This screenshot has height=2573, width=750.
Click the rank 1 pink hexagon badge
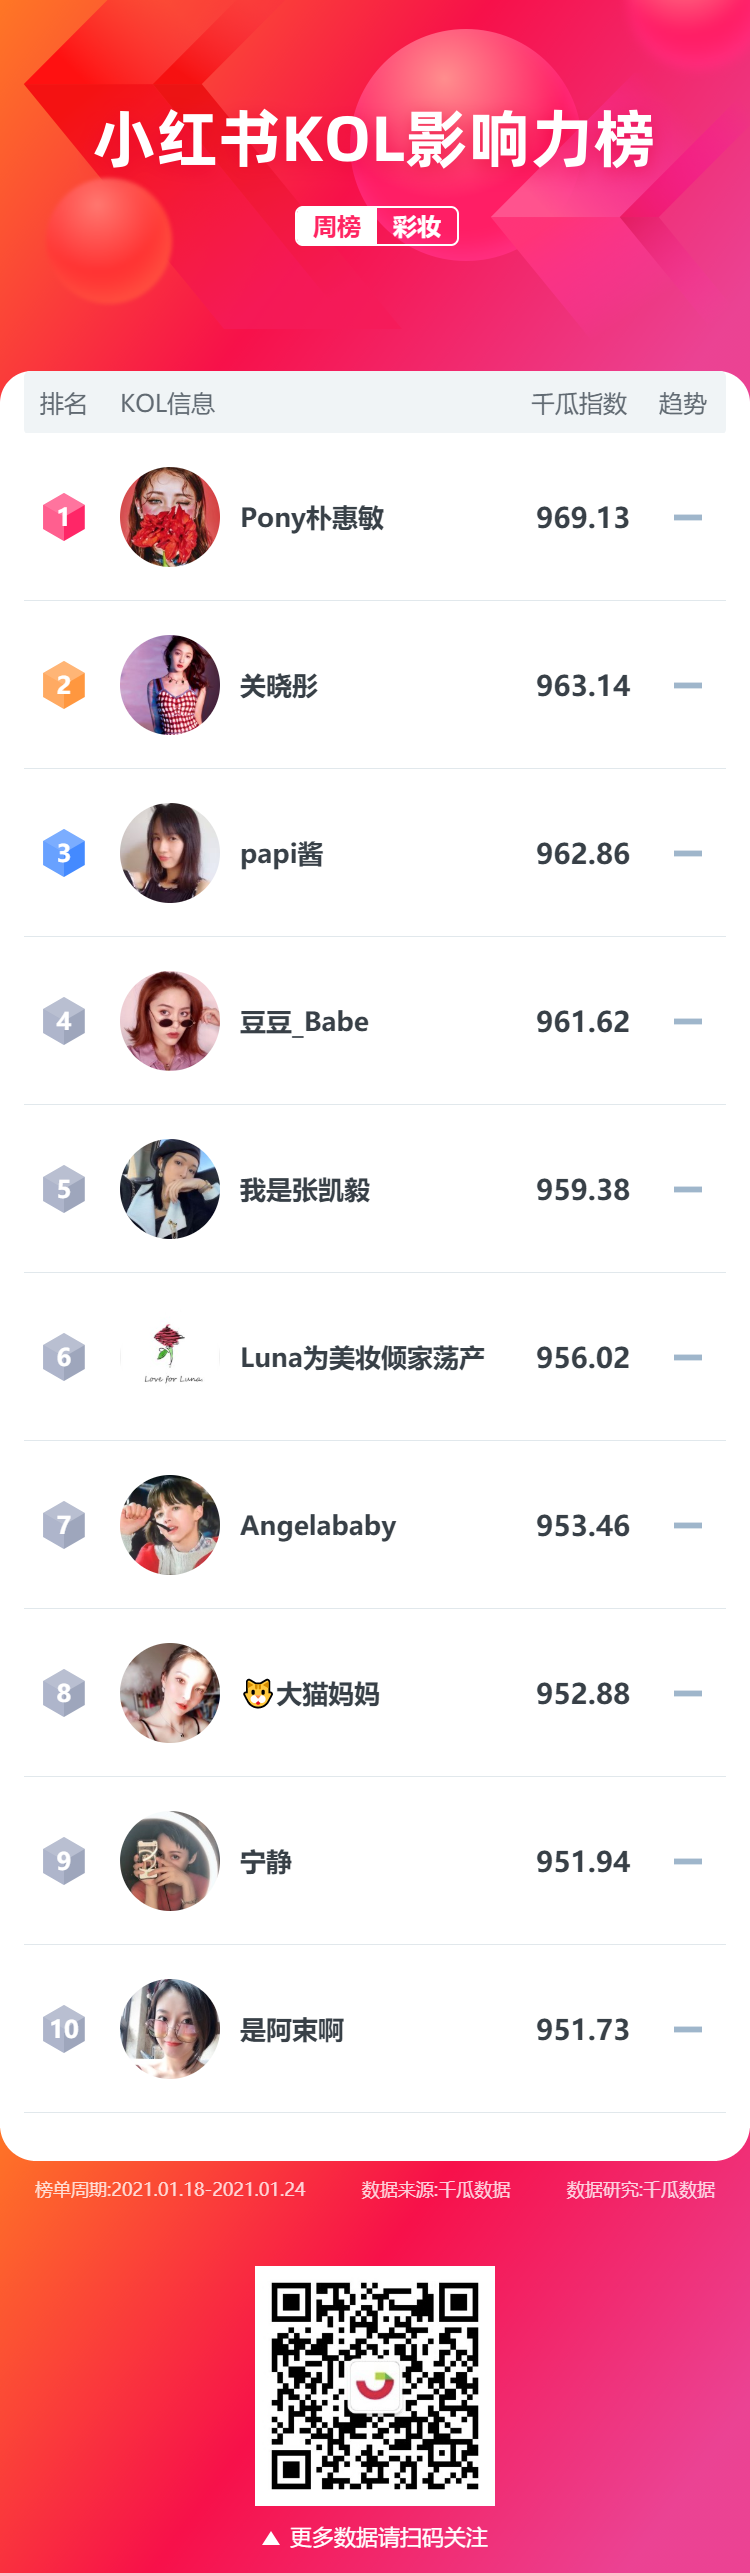pos(64,517)
